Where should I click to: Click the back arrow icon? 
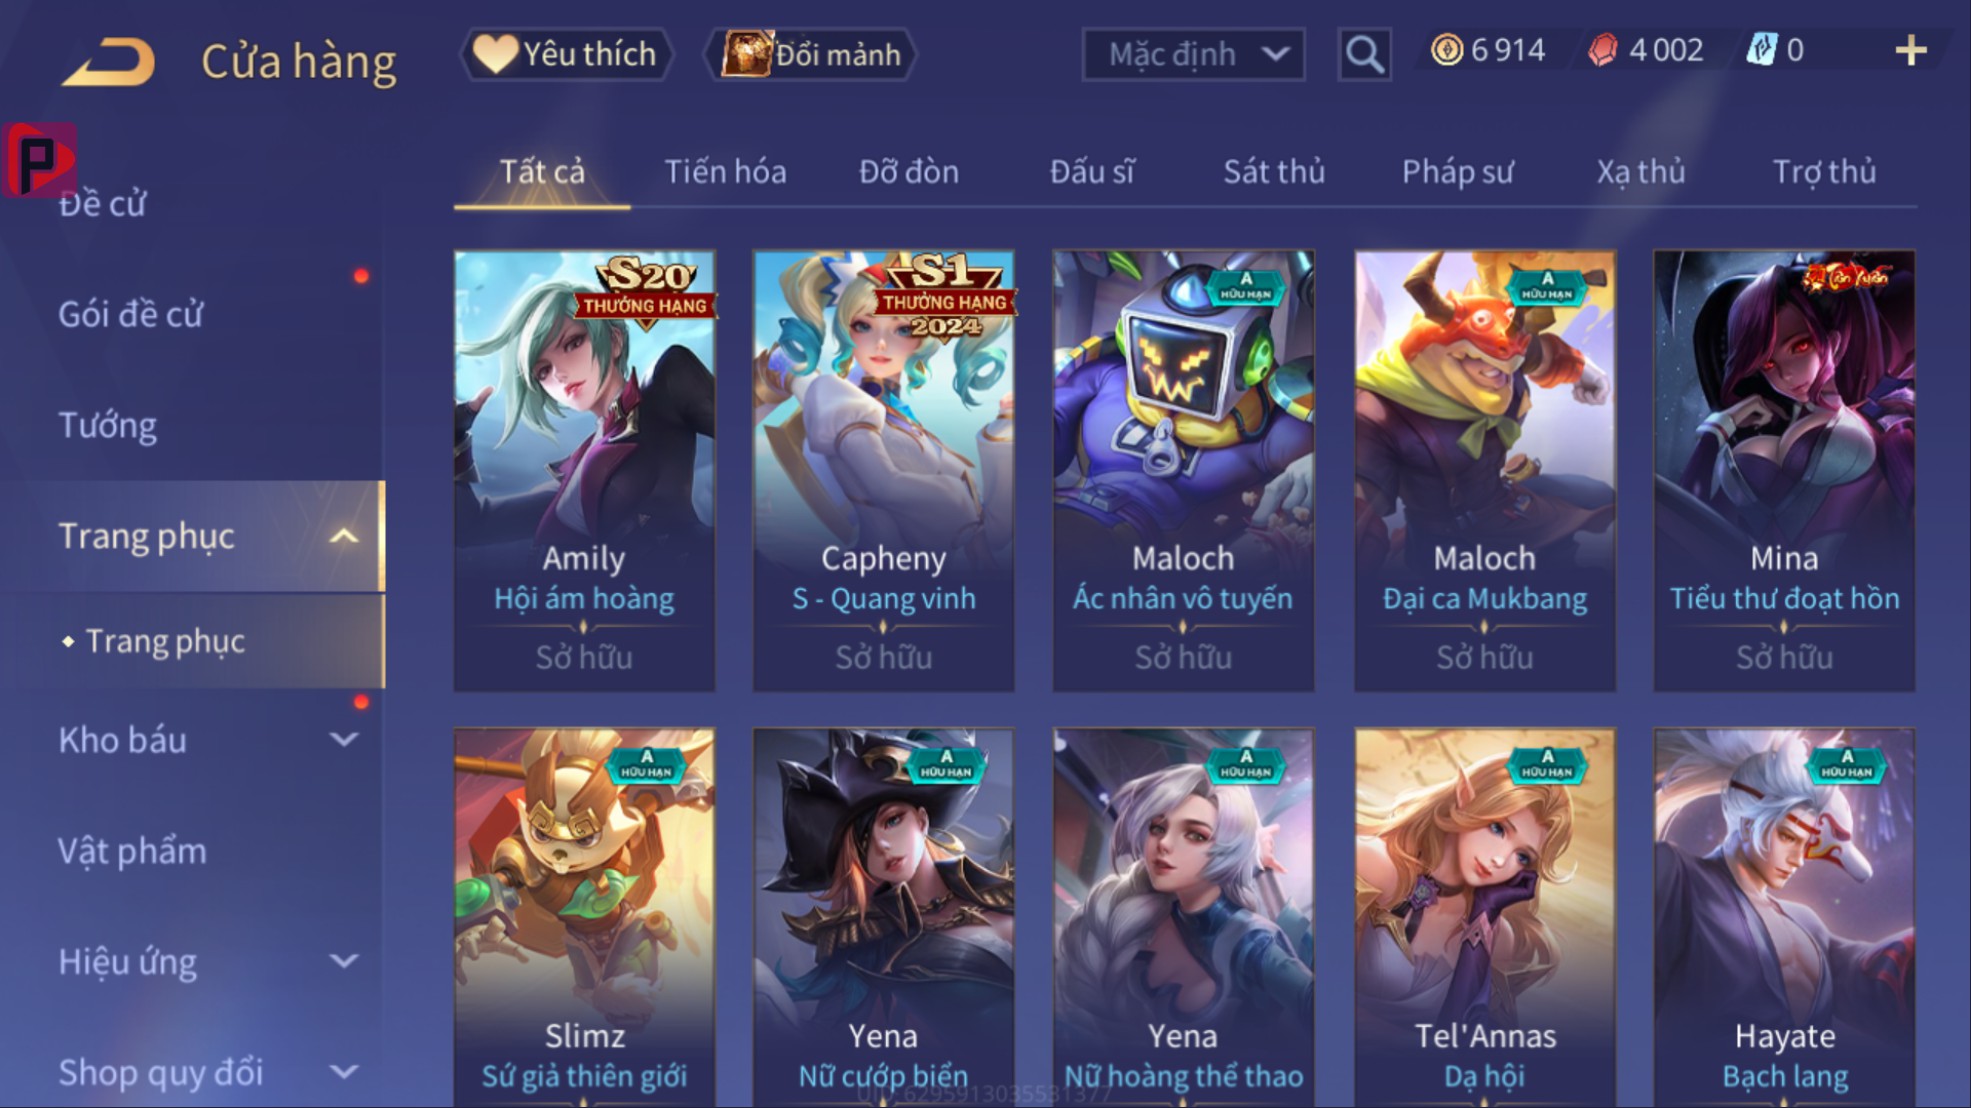pyautogui.click(x=108, y=60)
